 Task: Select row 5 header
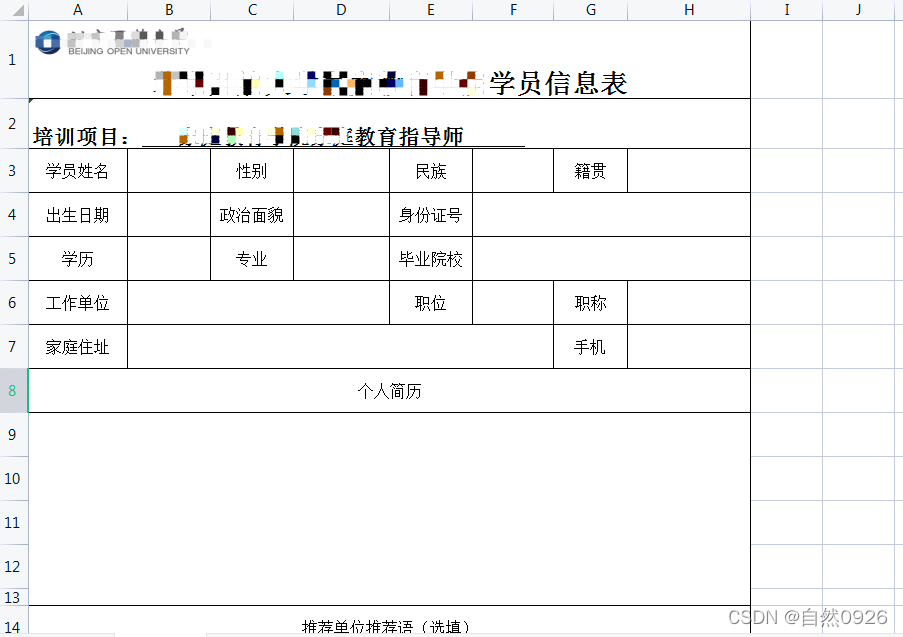(14, 259)
